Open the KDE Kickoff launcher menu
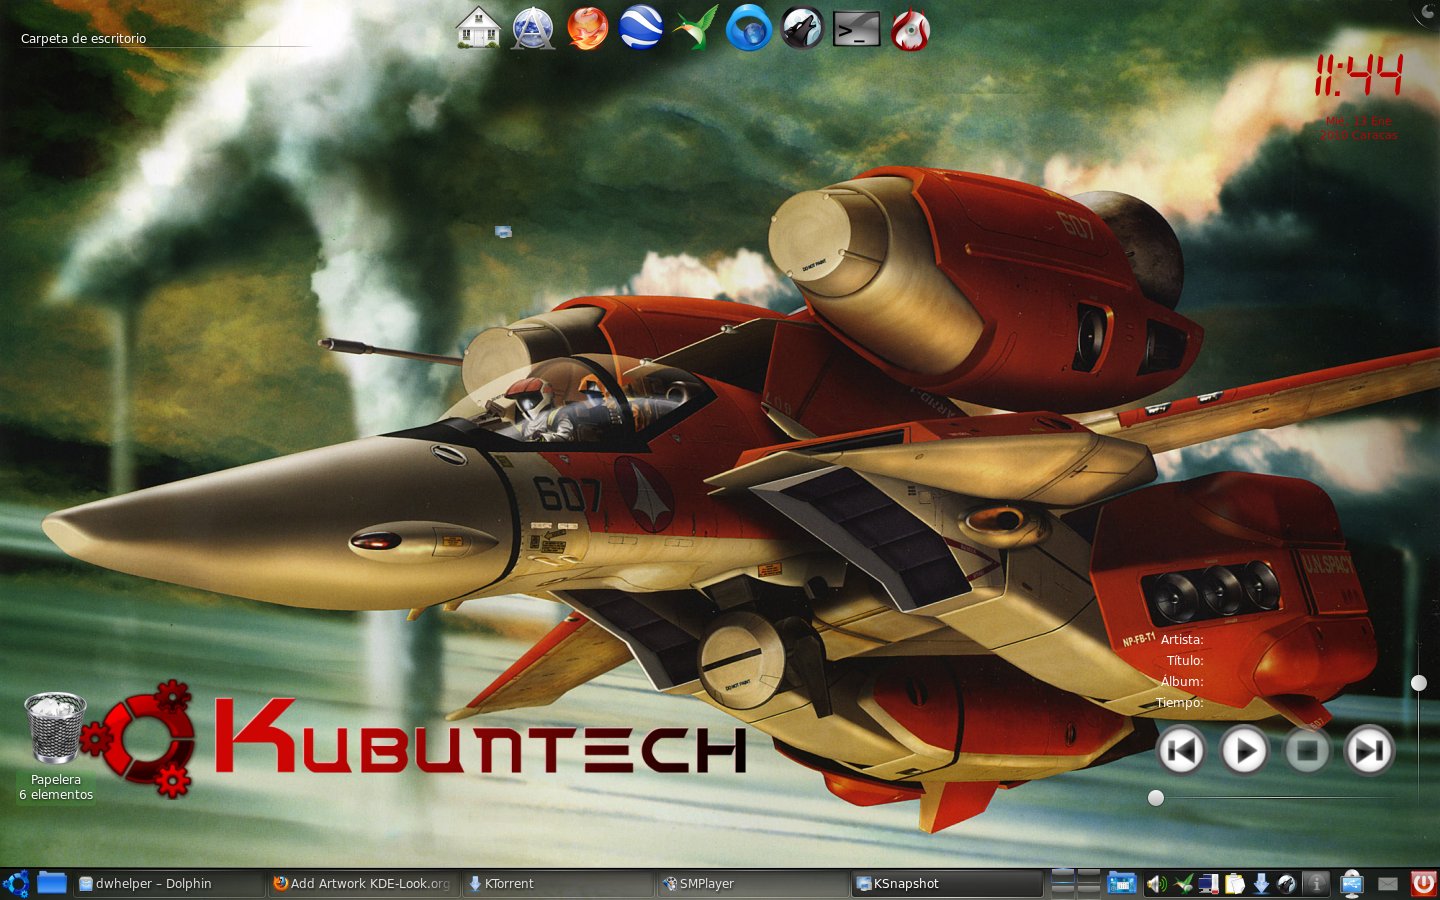The height and width of the screenshot is (900, 1440). (16, 884)
